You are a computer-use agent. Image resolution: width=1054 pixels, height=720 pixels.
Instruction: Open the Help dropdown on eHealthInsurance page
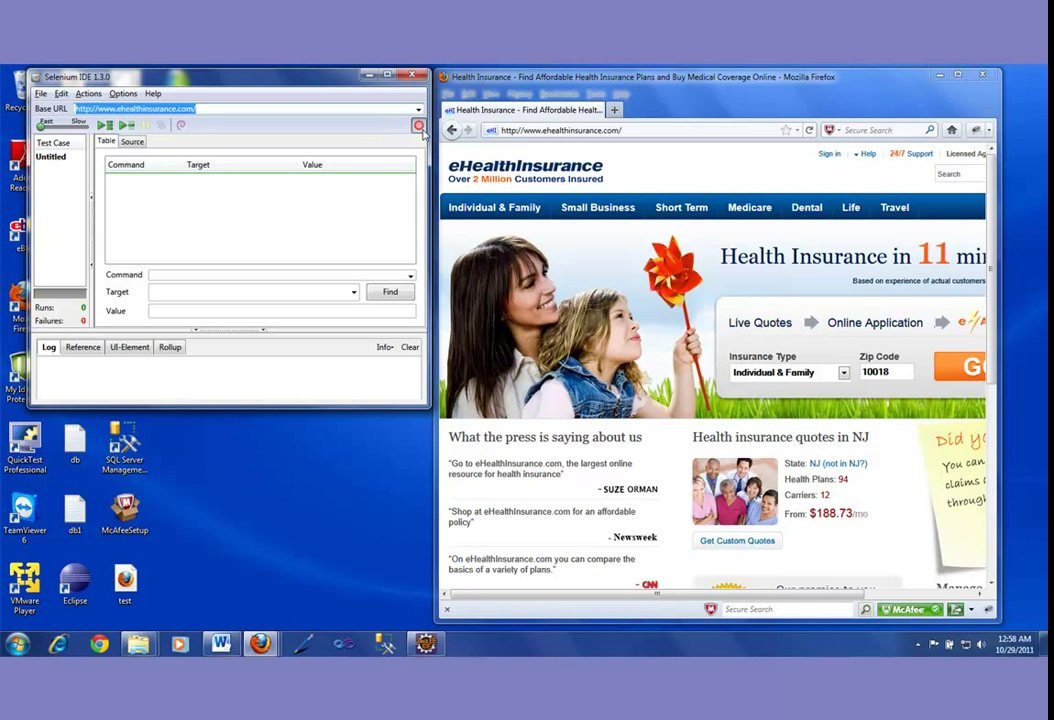click(864, 154)
